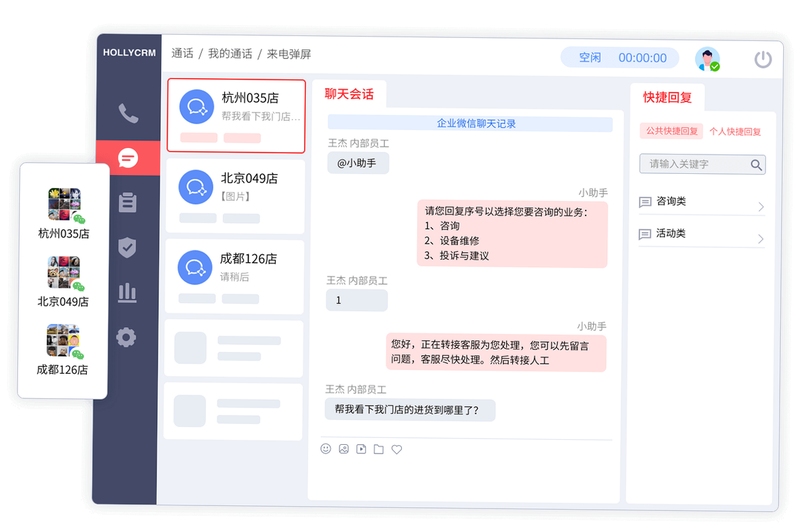Click the reply 您好,正在转接客服为您处理
This screenshot has width=800, height=532.
coord(496,352)
